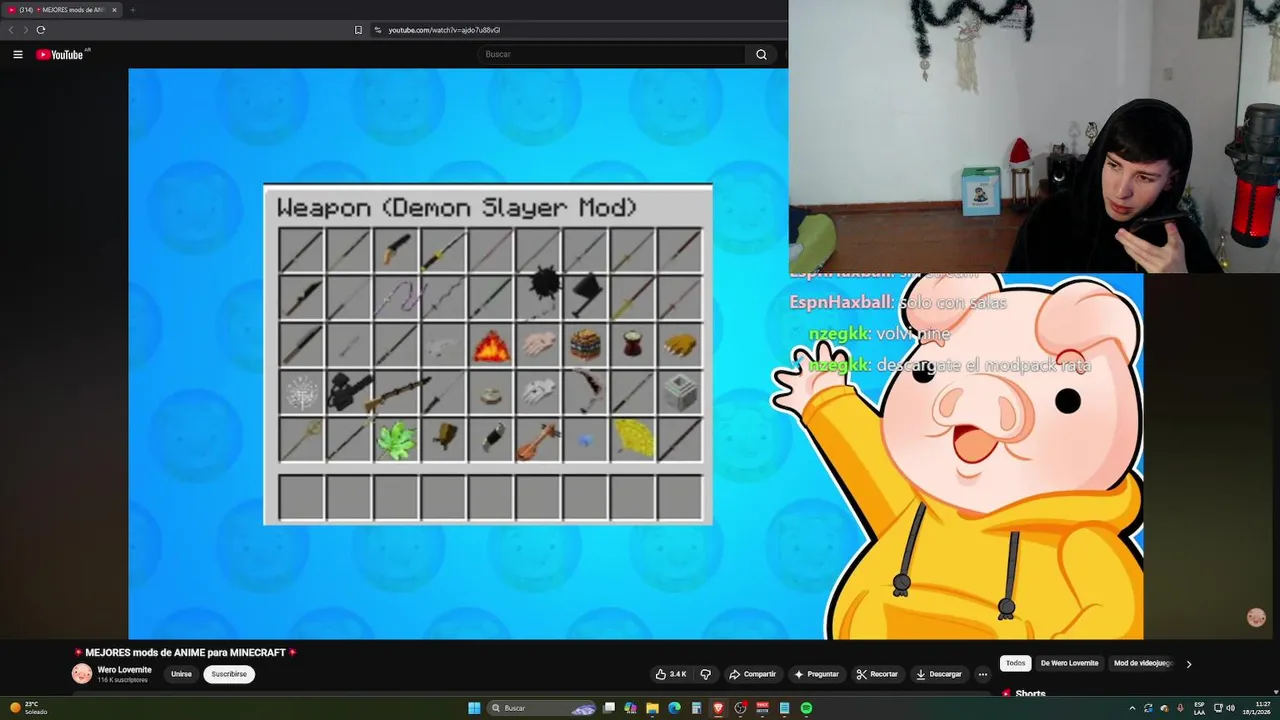1280x720 pixels.
Task: Switch to the MEJORES mods de ANIME browser tab
Action: point(60,10)
